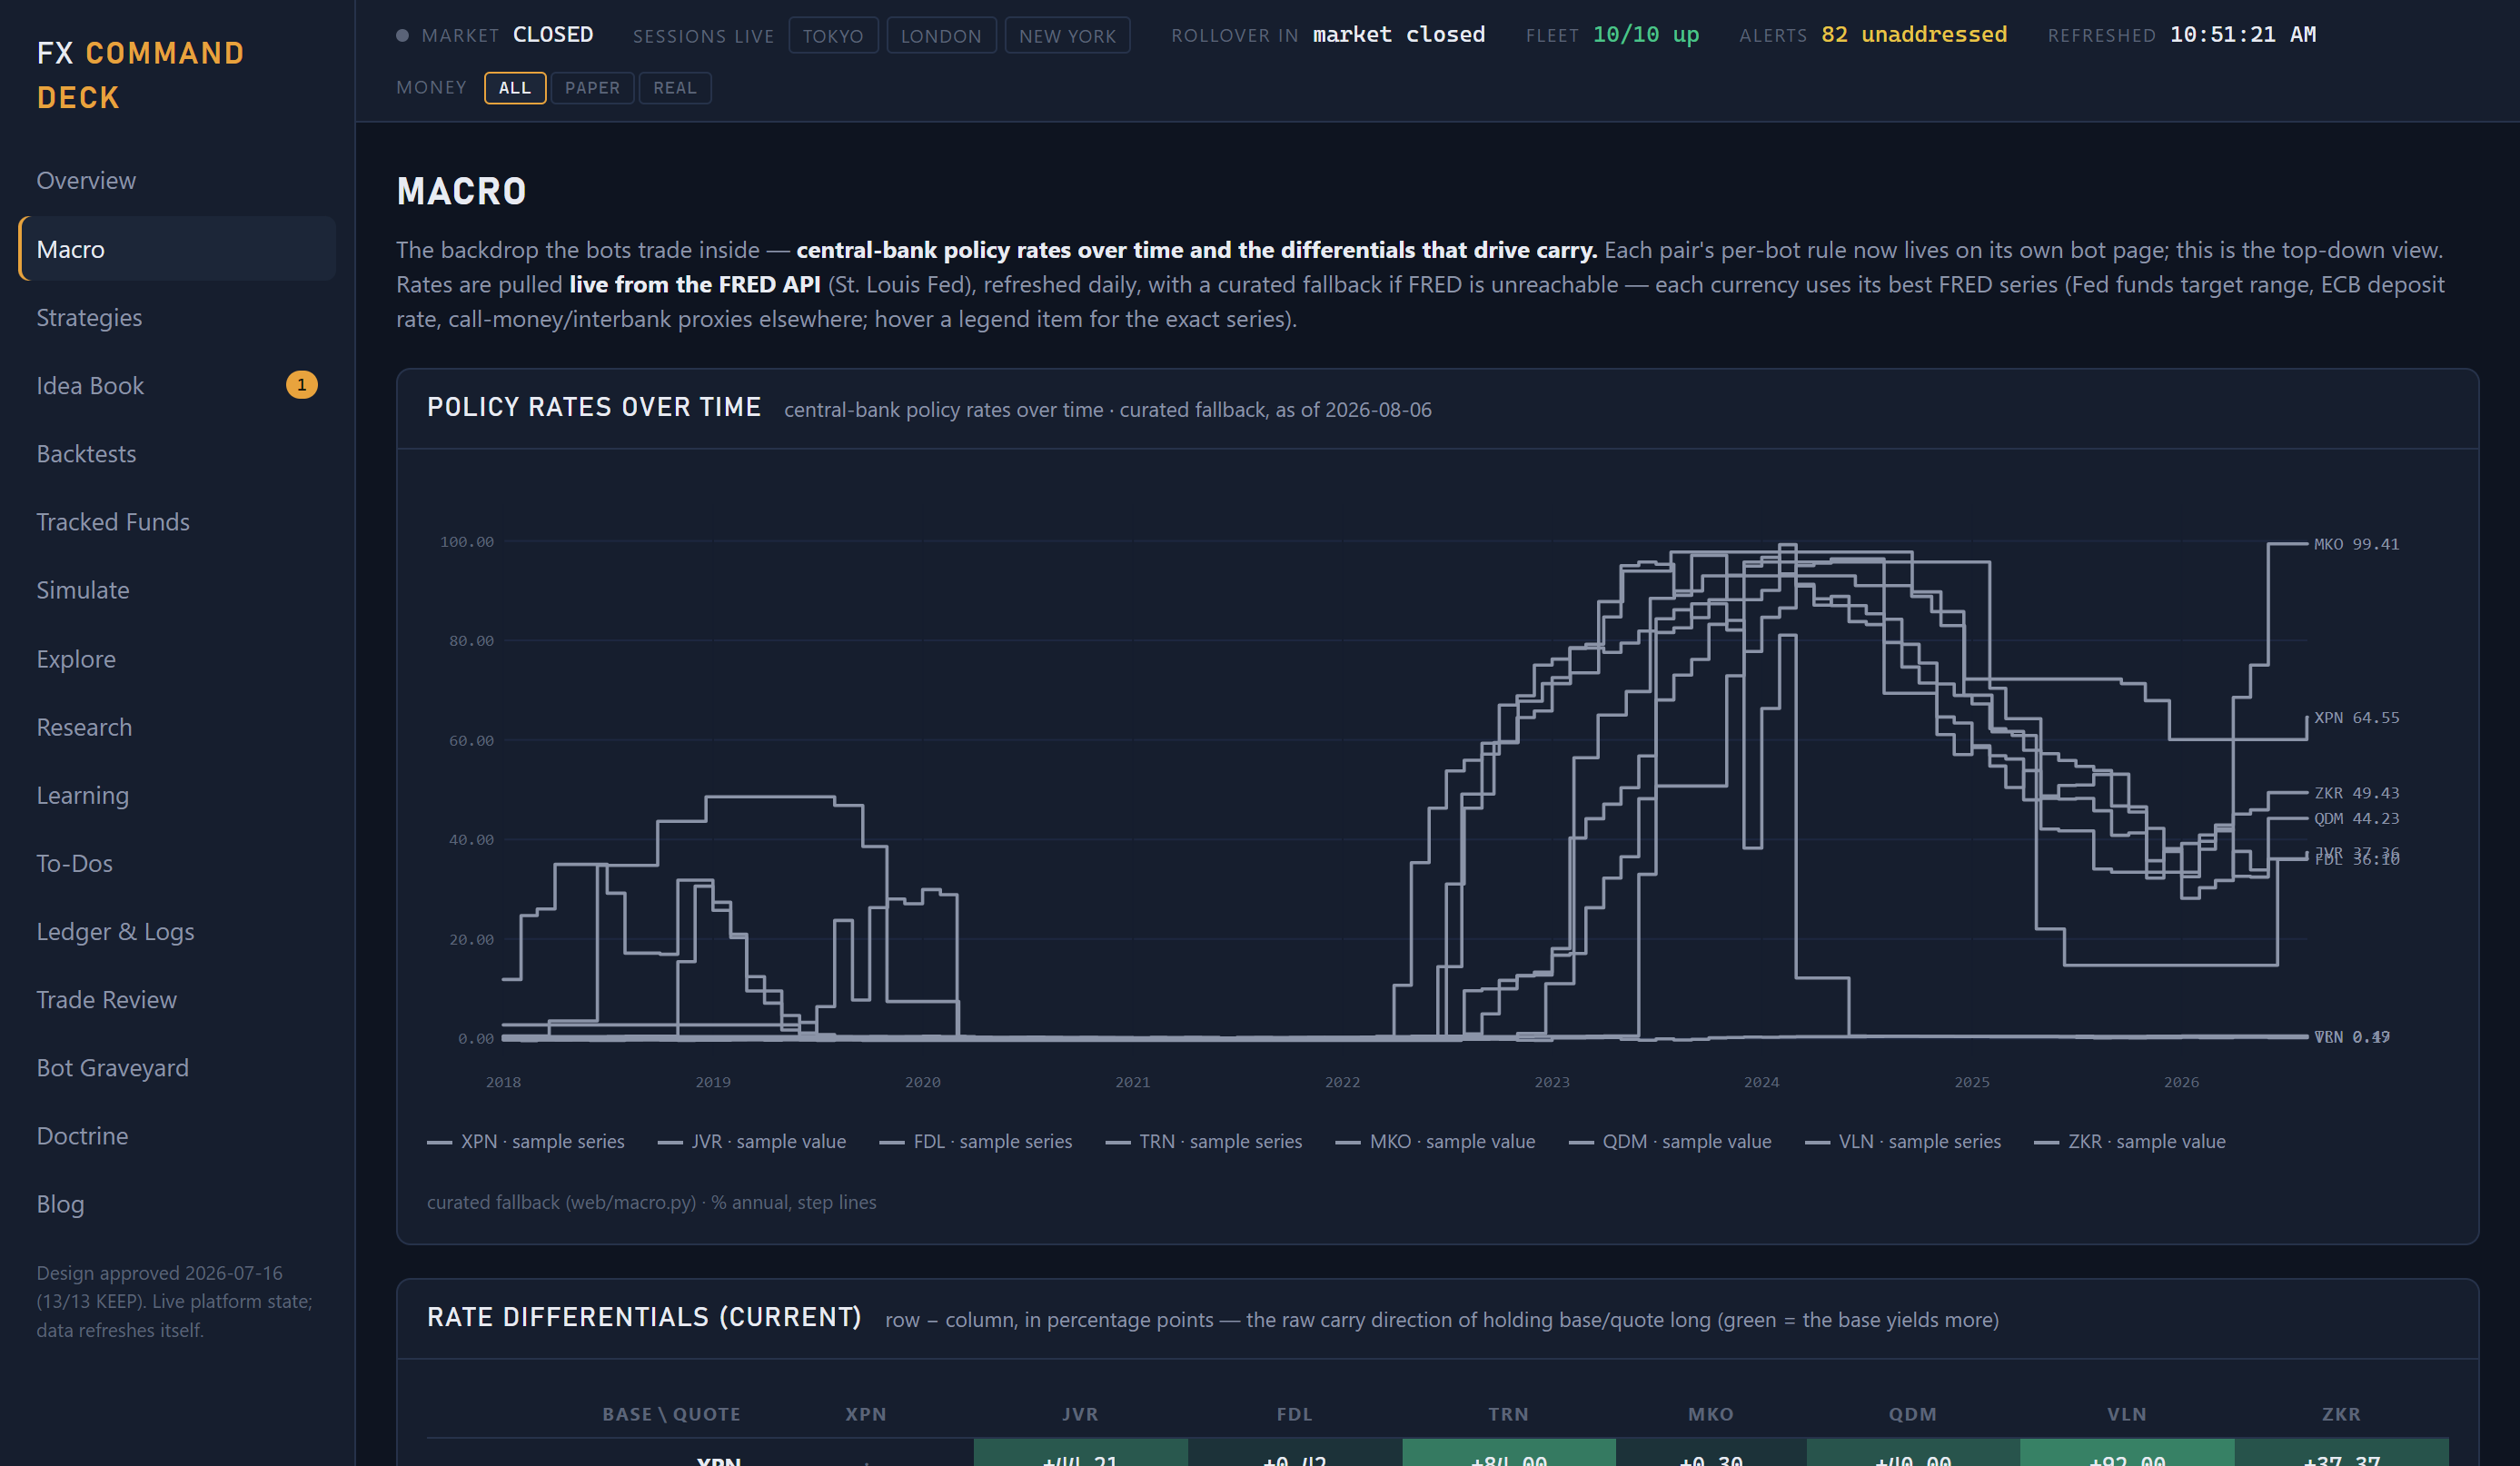Toggle JVR sample value legend item

click(x=752, y=1142)
